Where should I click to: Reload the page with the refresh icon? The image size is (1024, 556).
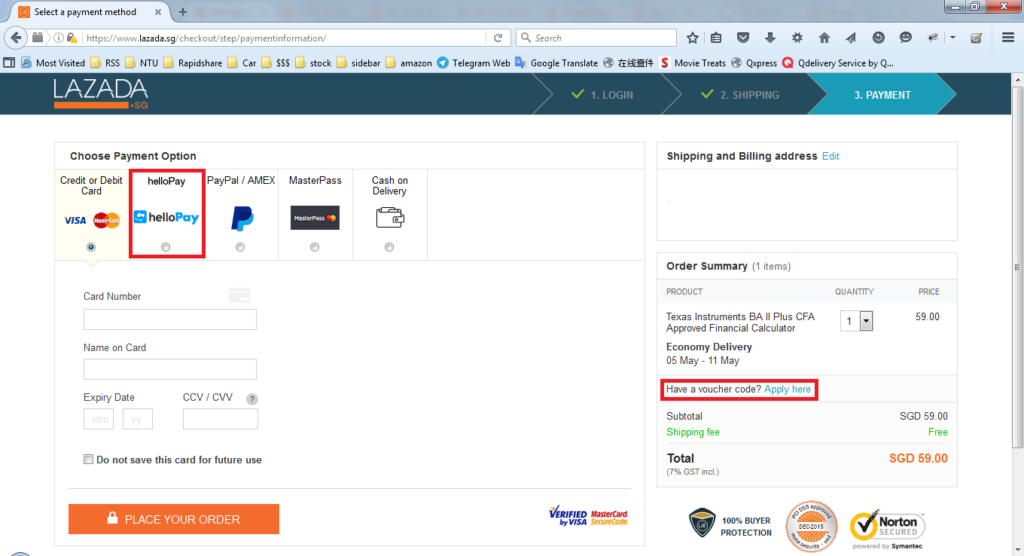coord(498,38)
